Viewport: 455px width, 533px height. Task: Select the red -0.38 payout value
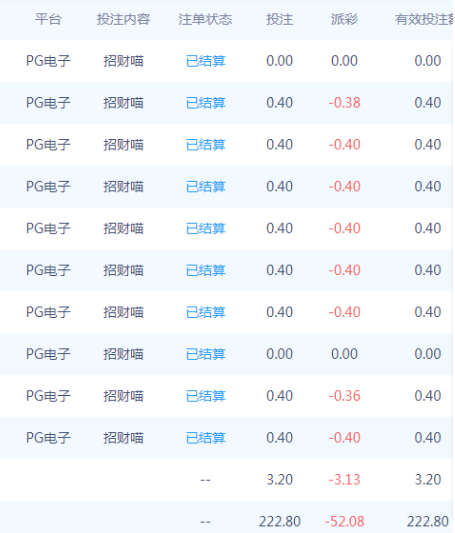point(344,103)
